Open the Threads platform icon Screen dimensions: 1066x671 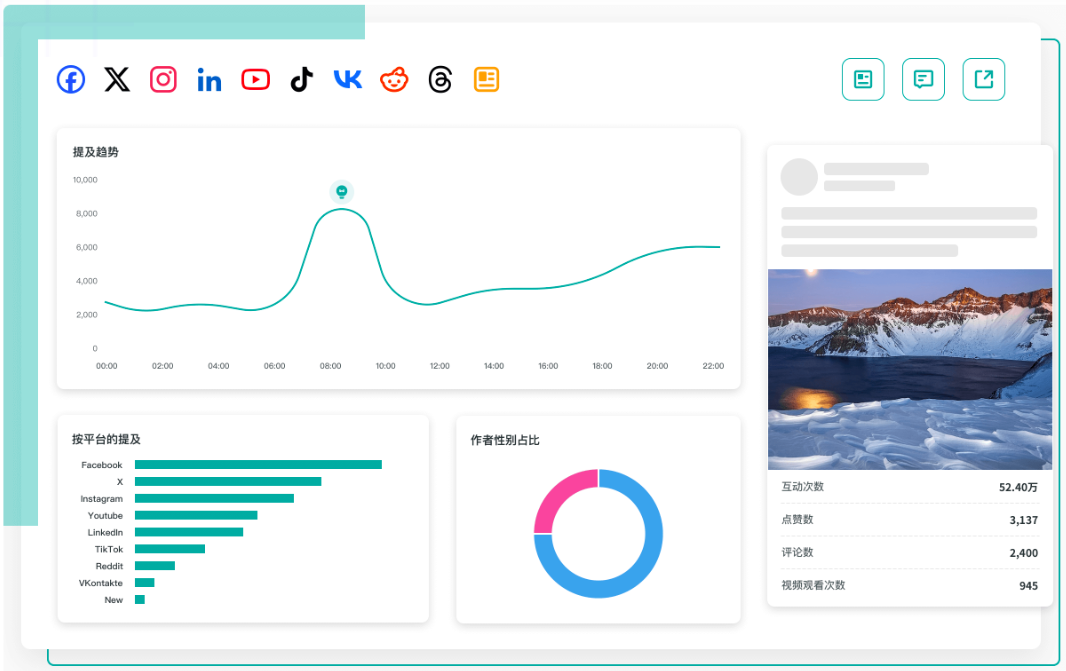(441, 80)
